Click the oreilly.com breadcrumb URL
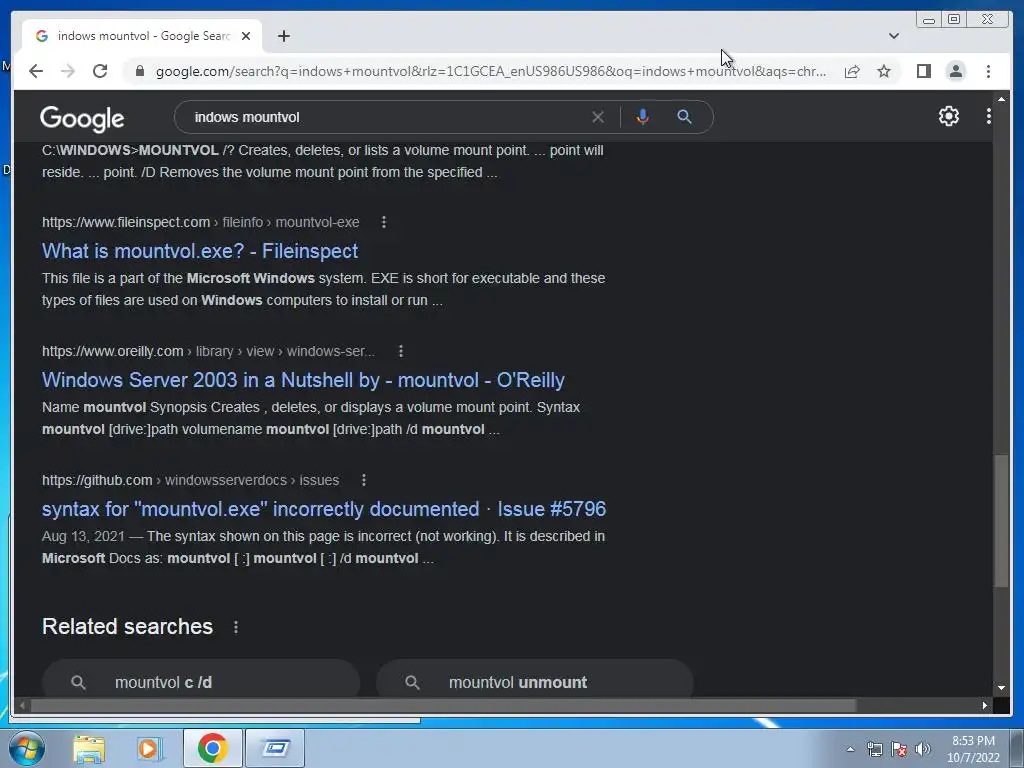The height and width of the screenshot is (768, 1024). click(208, 351)
